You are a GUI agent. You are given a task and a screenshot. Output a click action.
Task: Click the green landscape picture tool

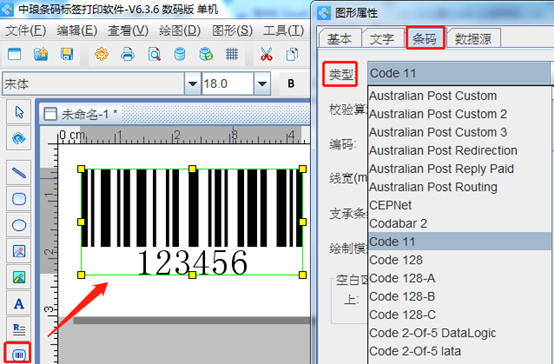pyautogui.click(x=19, y=277)
